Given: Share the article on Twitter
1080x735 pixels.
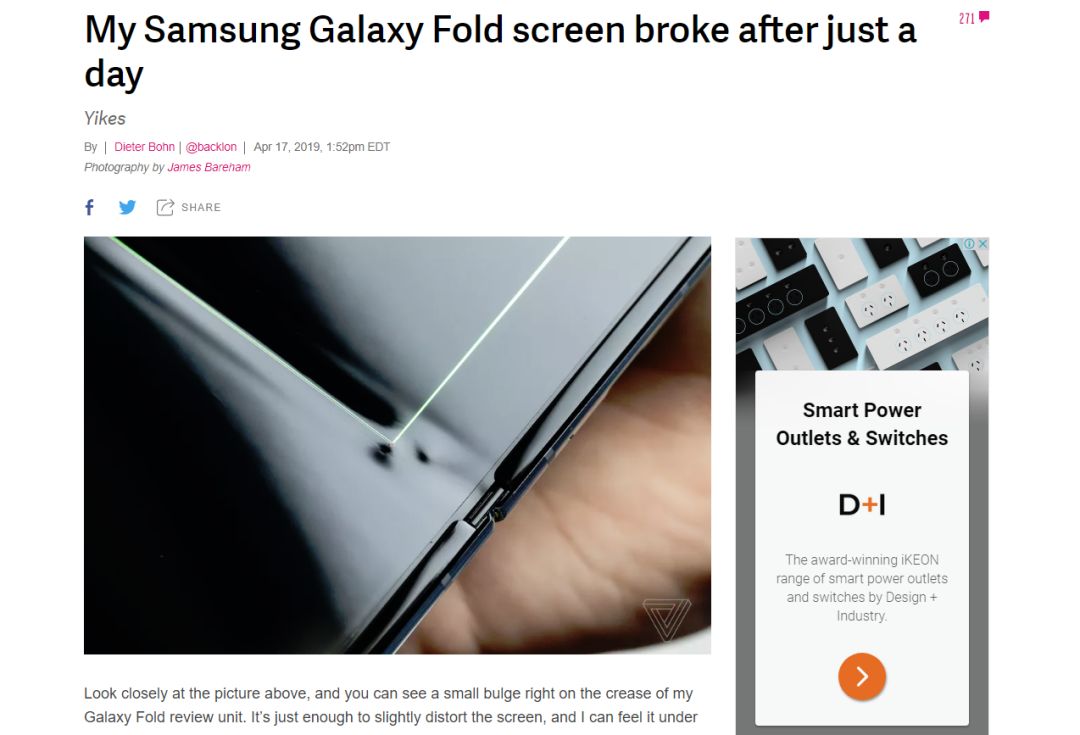Looking at the screenshot, I should click(127, 207).
